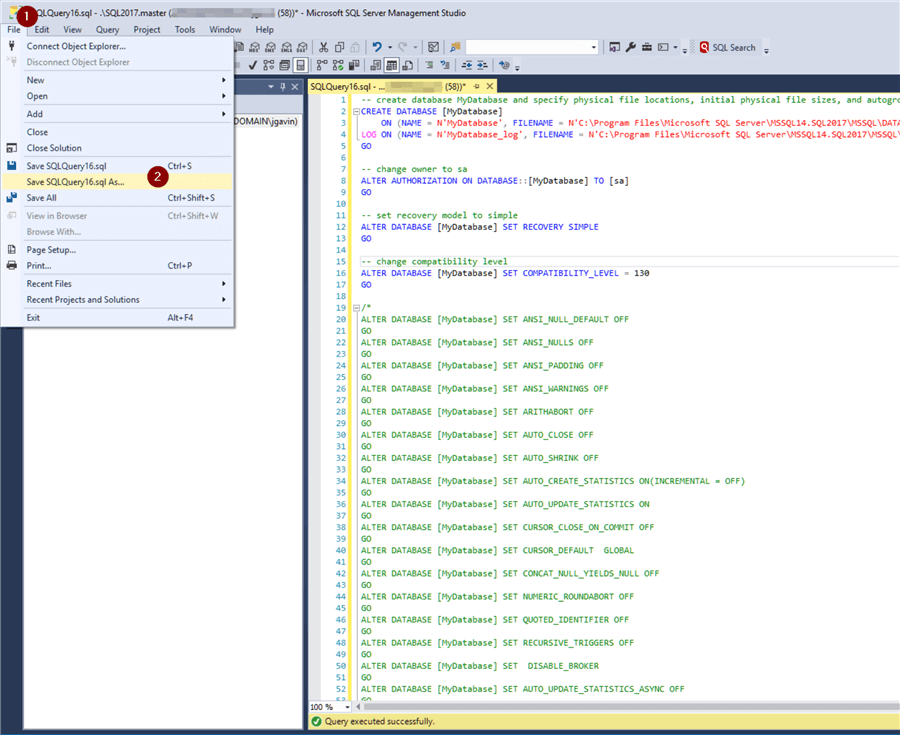Toggle IntelliSense enabled button
Screen dimensions: 900x735
[300, 65]
